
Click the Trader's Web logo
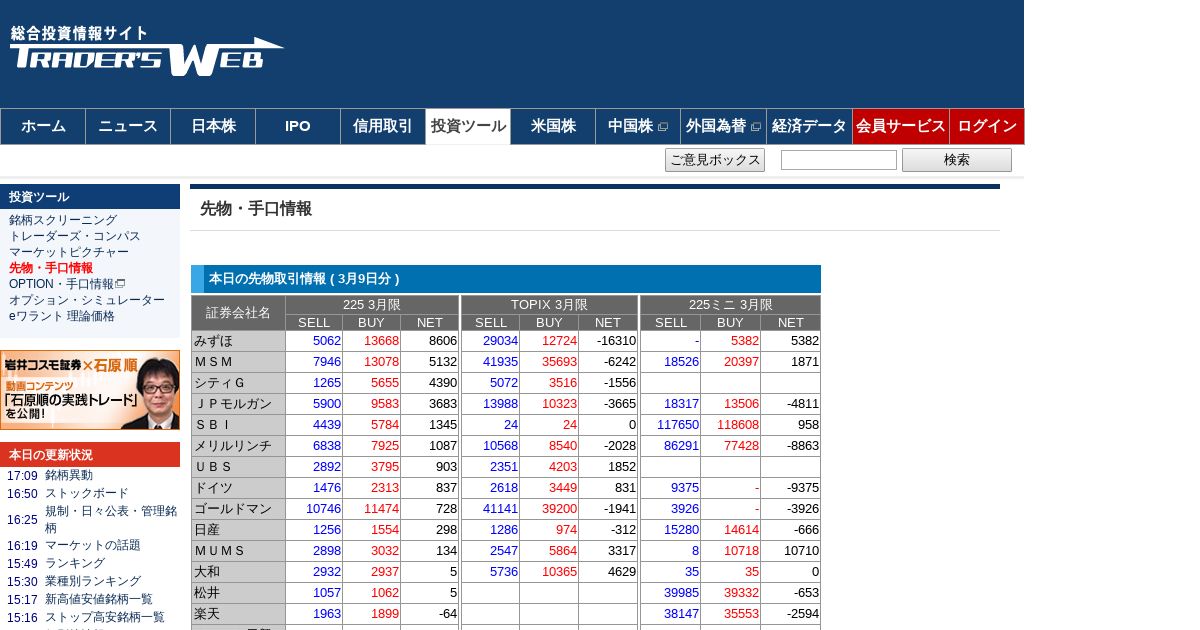click(x=147, y=50)
